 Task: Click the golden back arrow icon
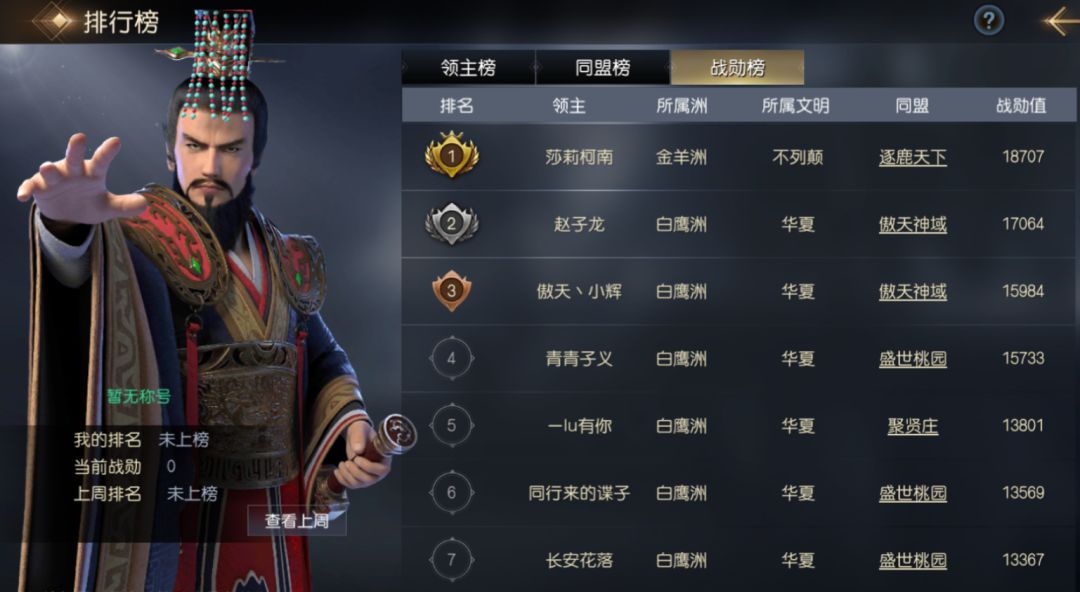pyautogui.click(x=1060, y=21)
